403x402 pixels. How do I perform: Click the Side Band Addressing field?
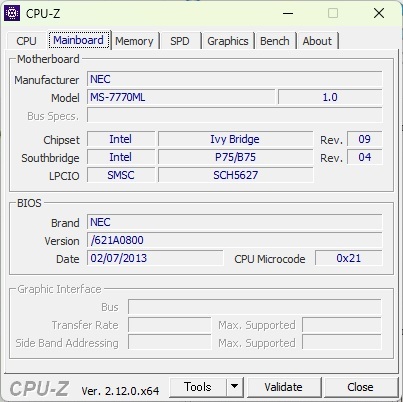(170, 343)
